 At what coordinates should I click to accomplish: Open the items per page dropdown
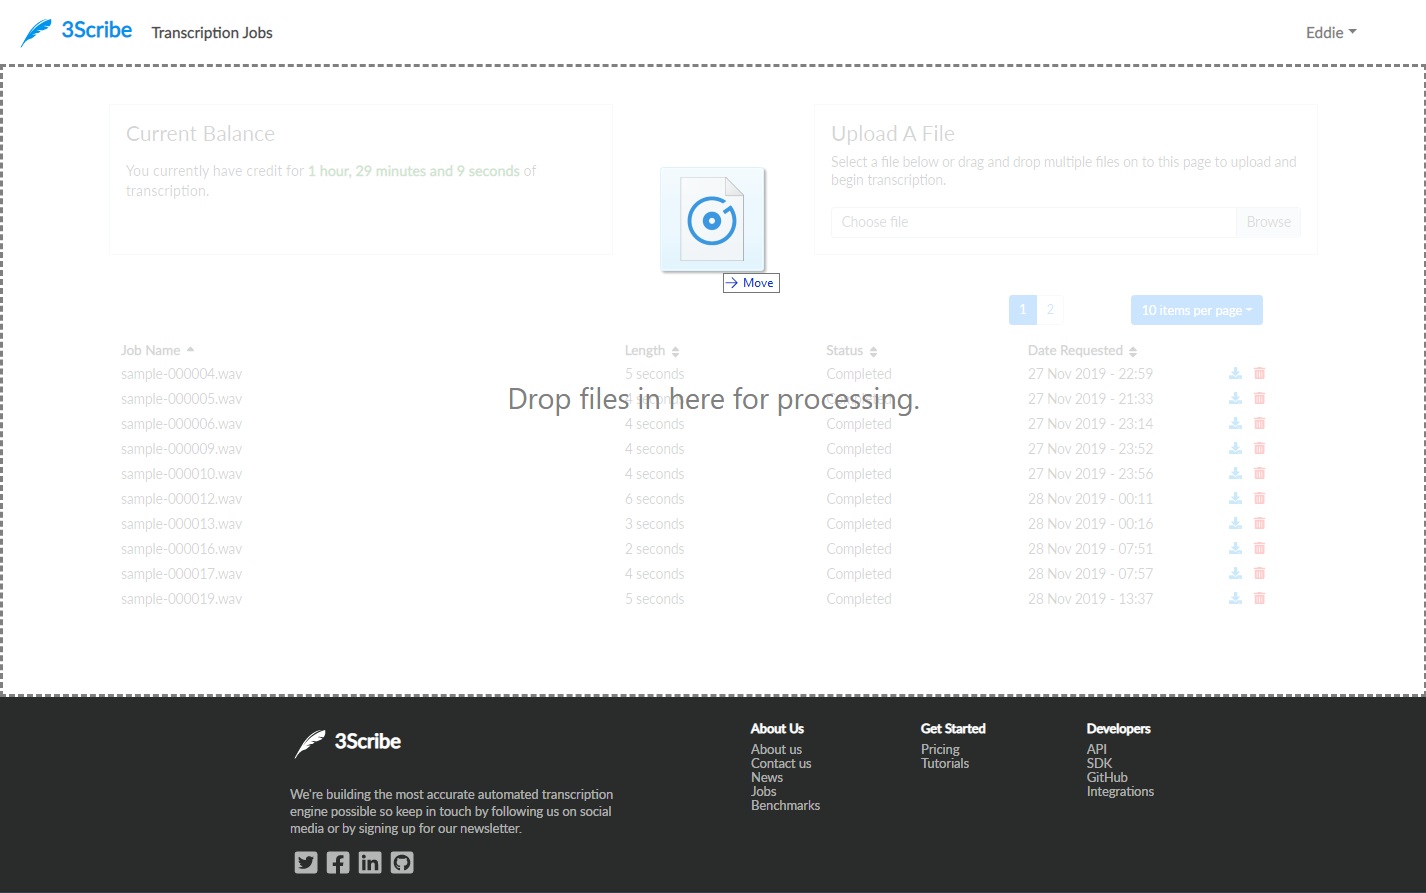tap(1196, 310)
